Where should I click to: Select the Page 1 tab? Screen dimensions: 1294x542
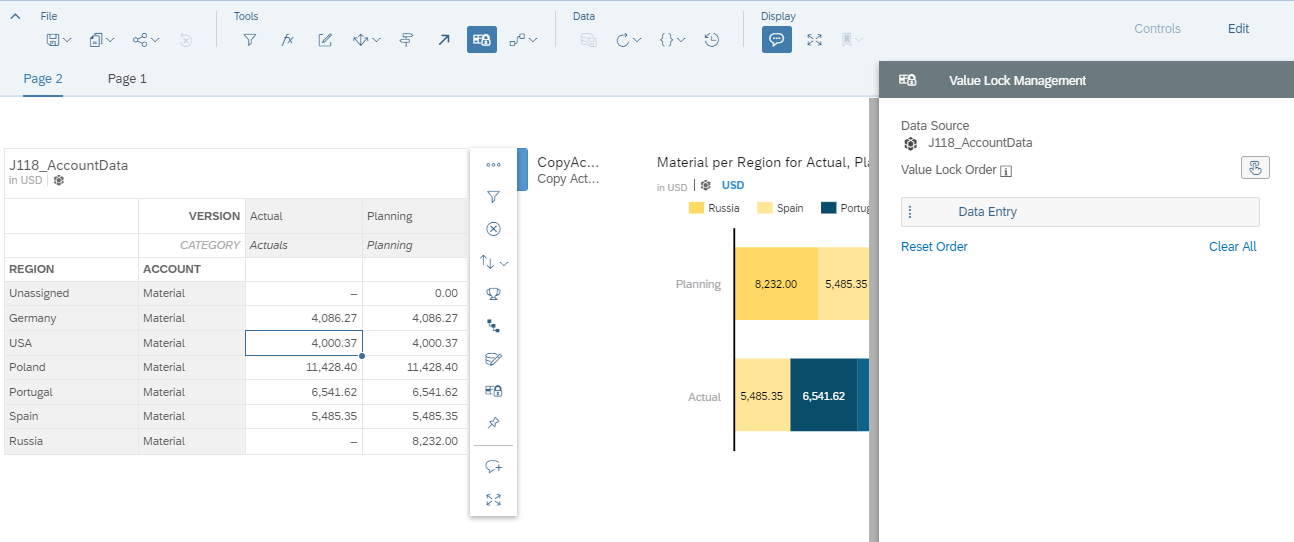(x=127, y=79)
